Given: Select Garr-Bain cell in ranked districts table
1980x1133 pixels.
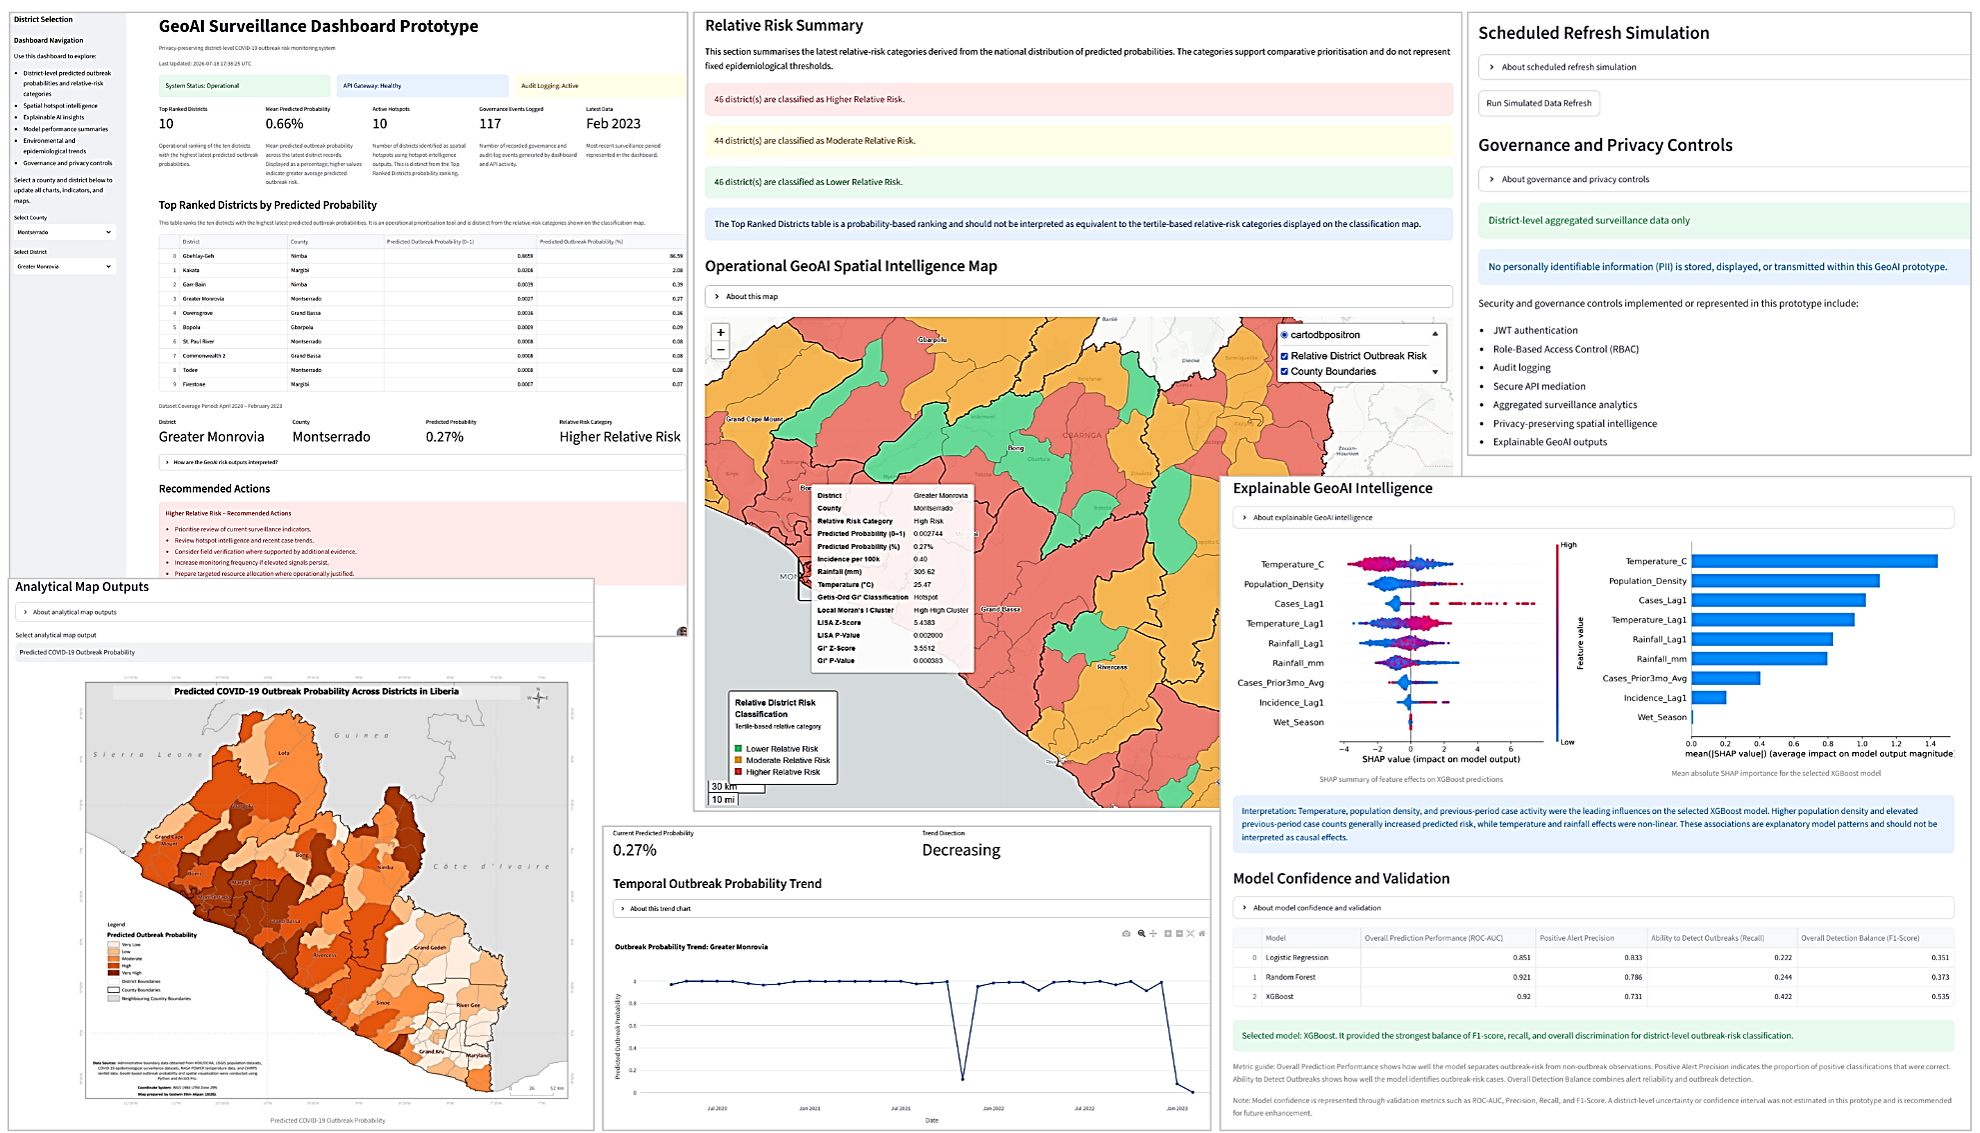Looking at the screenshot, I should tap(232, 284).
